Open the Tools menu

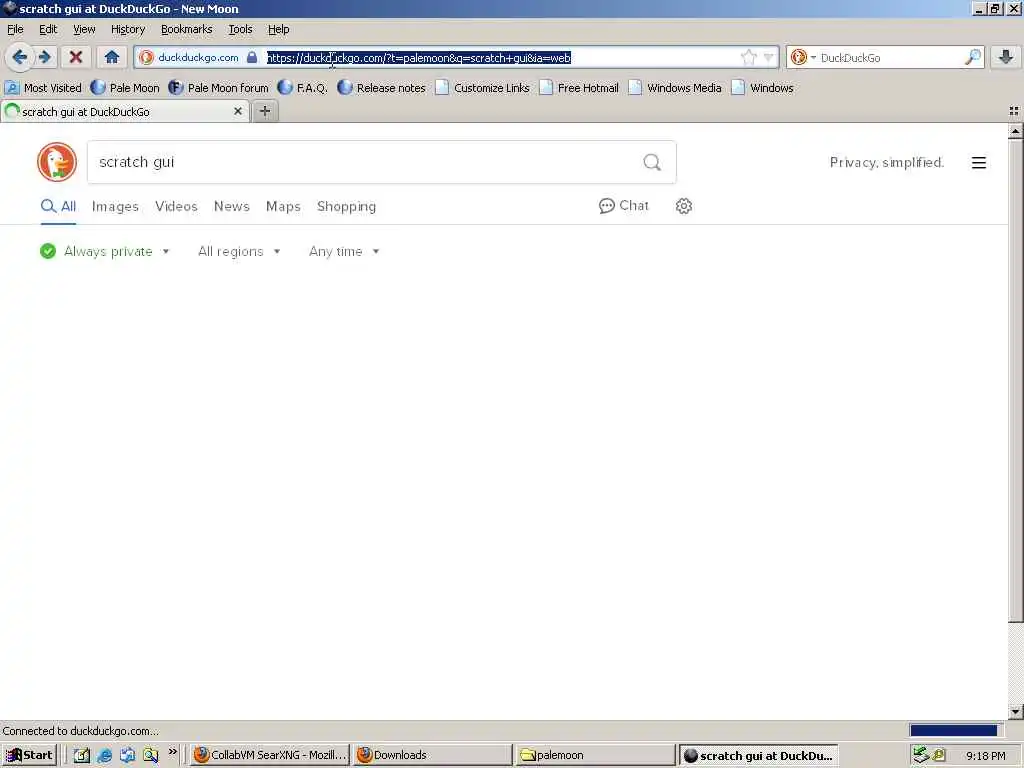point(240,29)
